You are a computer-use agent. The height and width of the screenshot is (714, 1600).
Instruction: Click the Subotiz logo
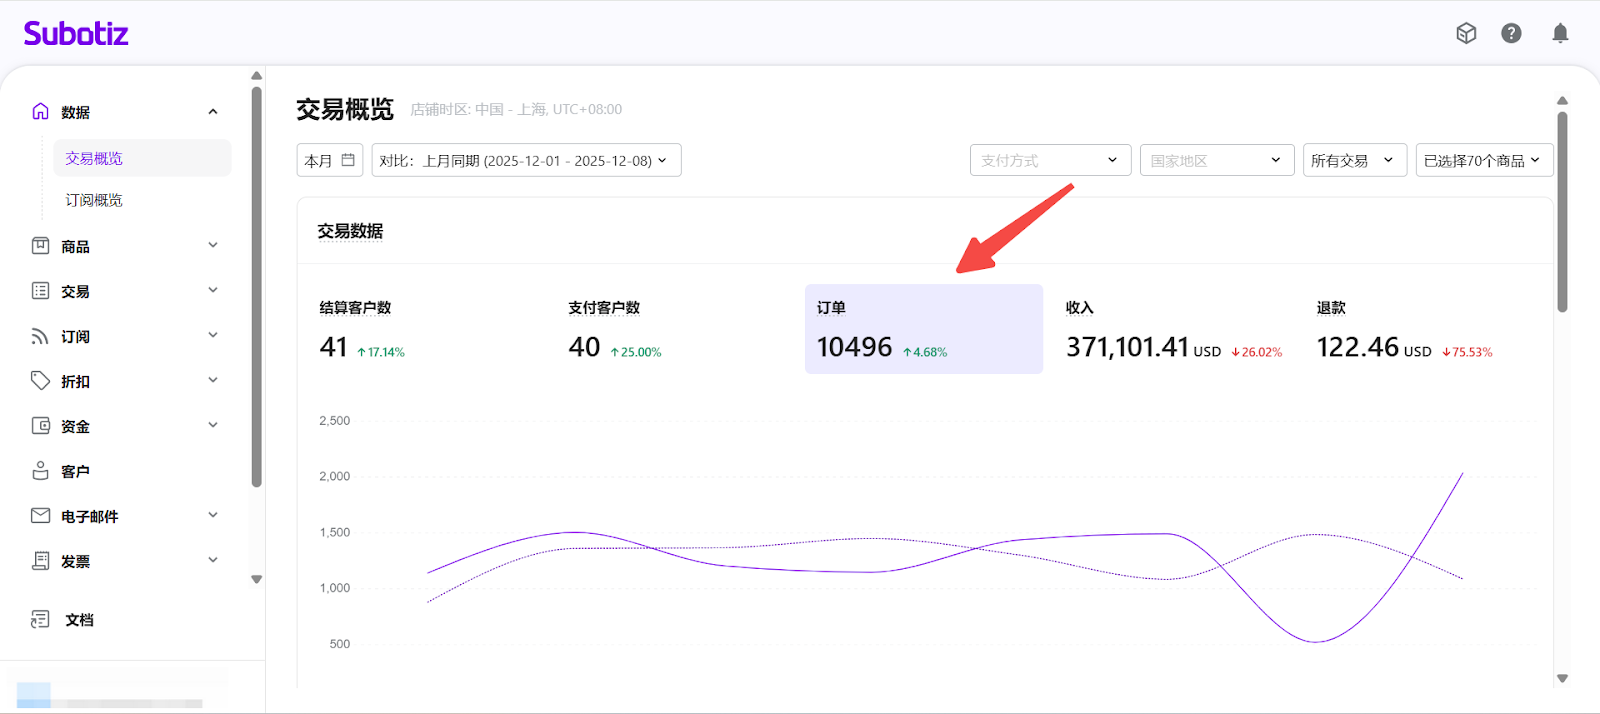(76, 34)
